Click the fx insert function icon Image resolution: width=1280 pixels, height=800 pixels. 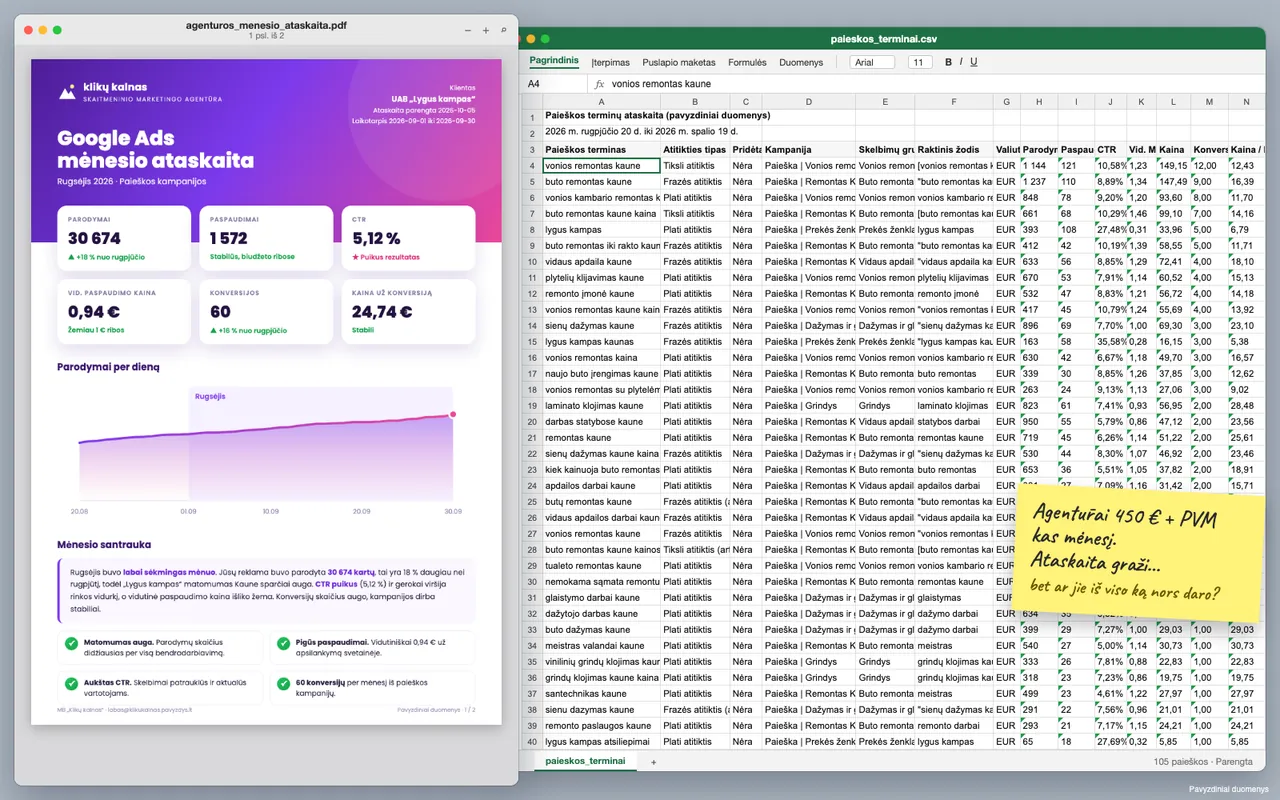click(x=599, y=84)
